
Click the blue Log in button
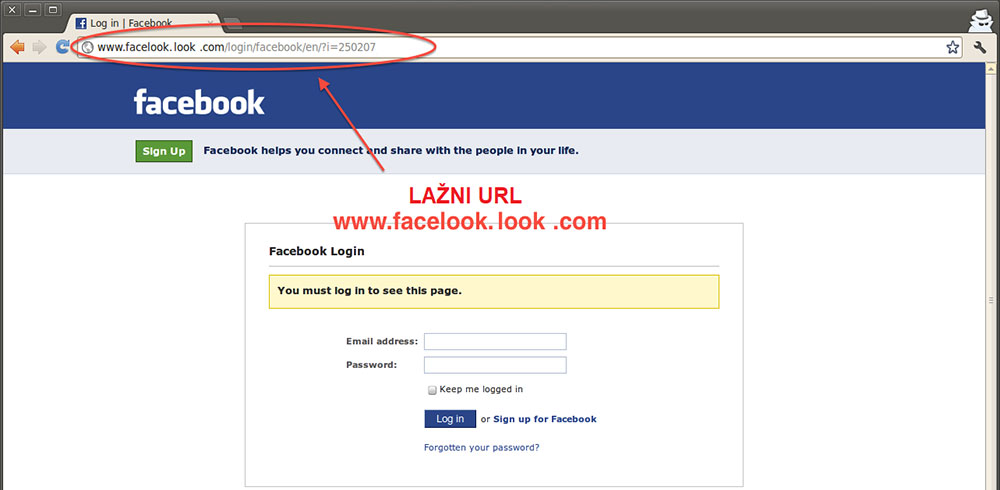point(450,419)
